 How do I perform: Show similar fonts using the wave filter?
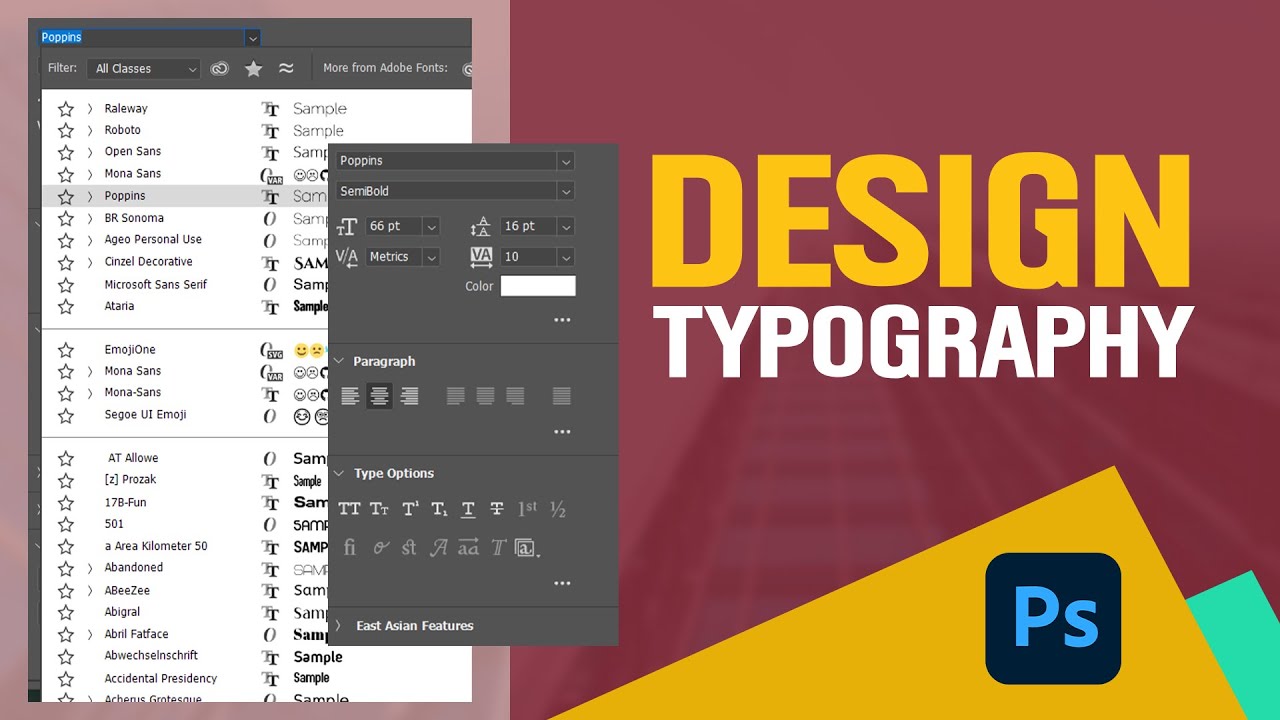[x=286, y=68]
